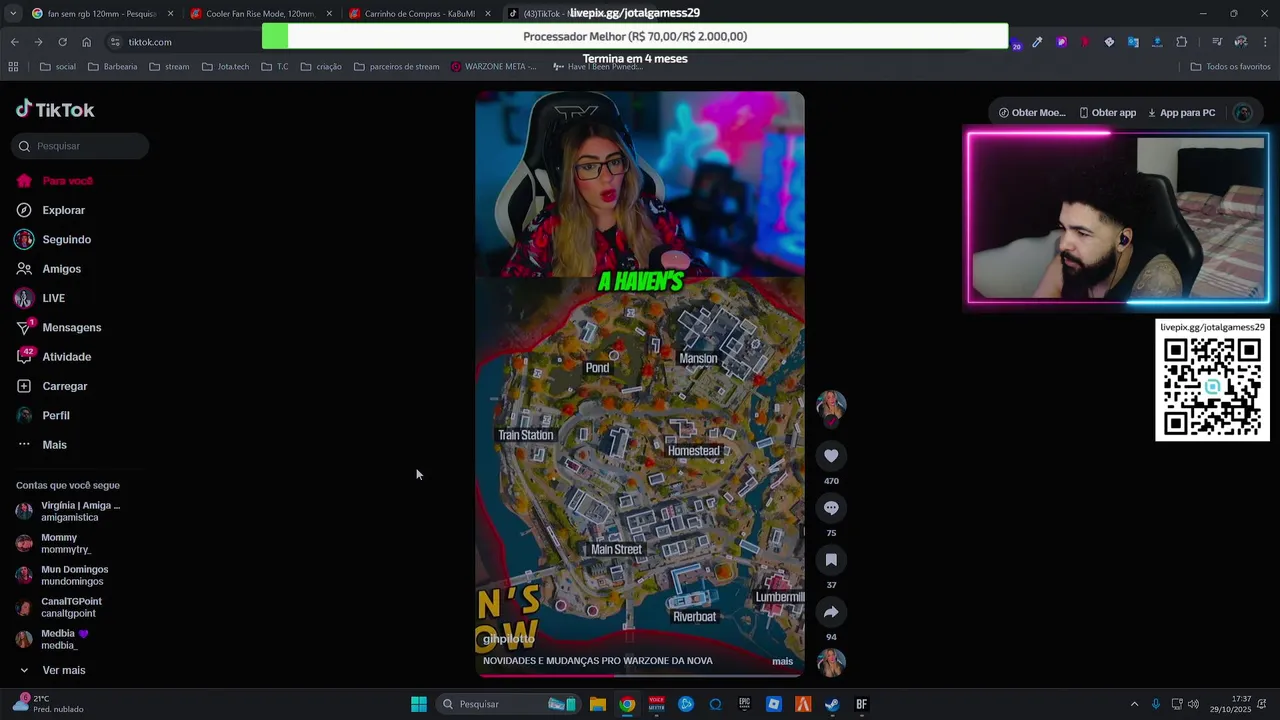1280x720 pixels.
Task: Share the video with arrow icon
Action: coord(831,612)
